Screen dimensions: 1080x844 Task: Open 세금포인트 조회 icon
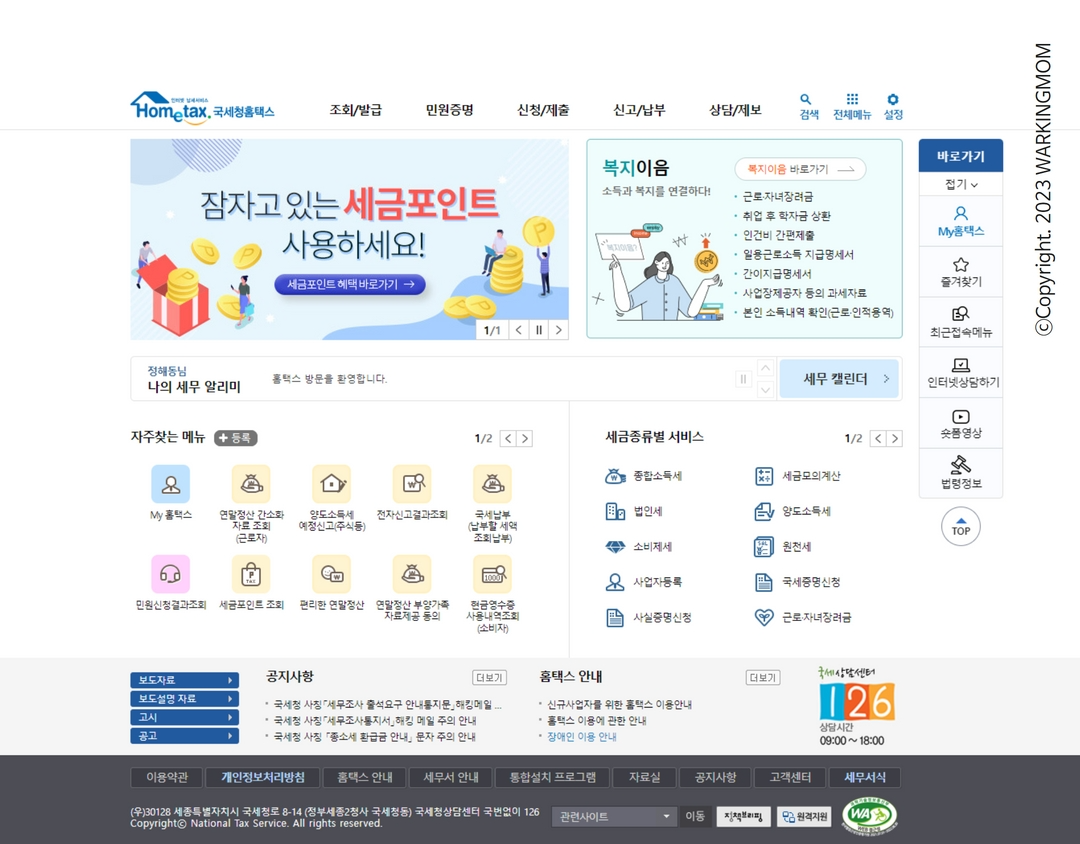[x=251, y=574]
